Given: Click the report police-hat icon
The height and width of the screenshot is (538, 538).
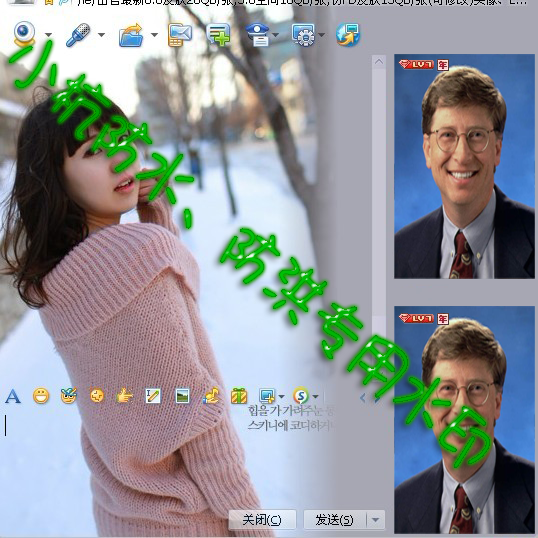Looking at the screenshot, I should 258,34.
